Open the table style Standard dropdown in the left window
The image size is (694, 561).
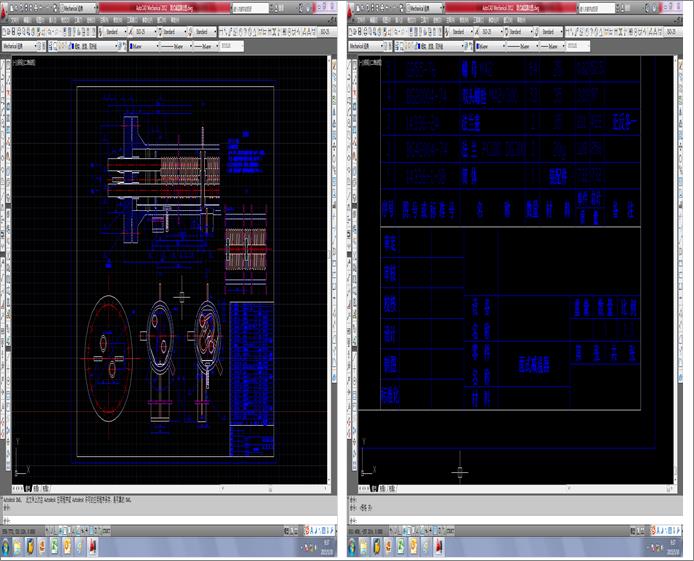click(x=173, y=32)
